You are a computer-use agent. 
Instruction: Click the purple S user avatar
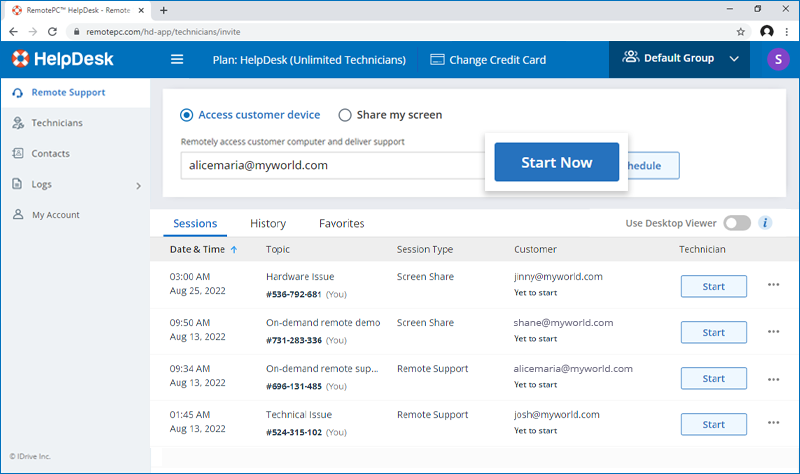point(777,59)
